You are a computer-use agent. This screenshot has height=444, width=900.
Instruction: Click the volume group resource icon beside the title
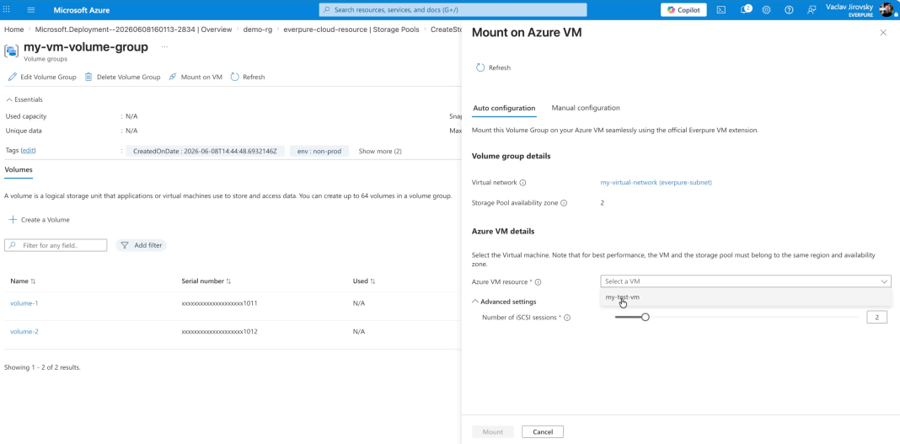(x=11, y=50)
